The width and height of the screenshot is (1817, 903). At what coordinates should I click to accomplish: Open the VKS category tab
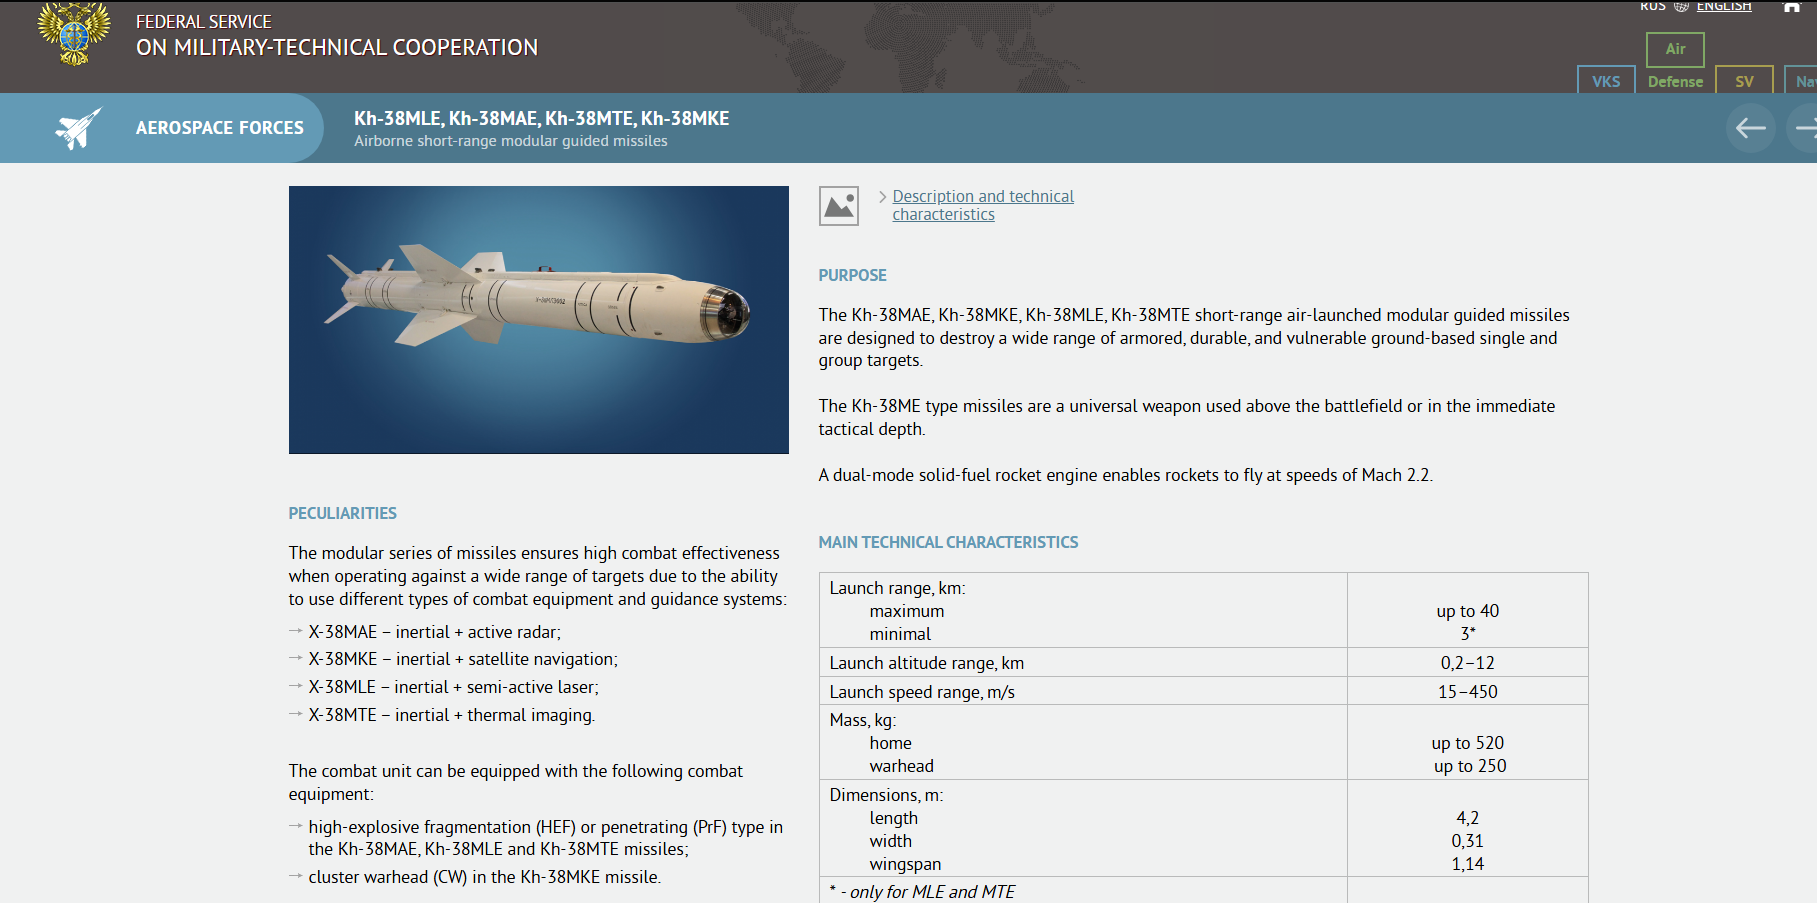coord(1606,81)
